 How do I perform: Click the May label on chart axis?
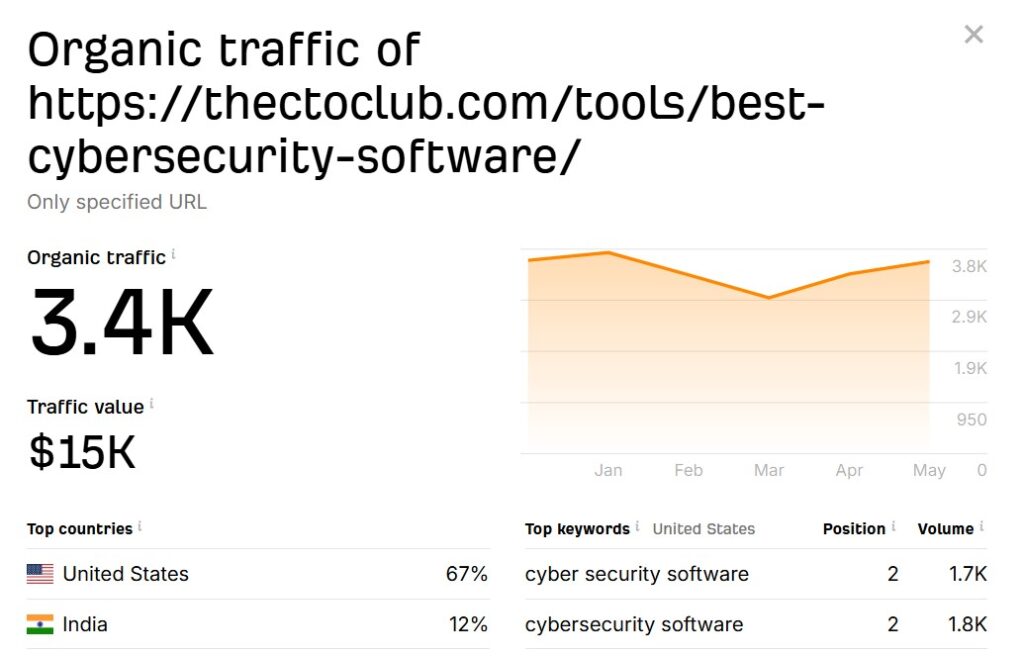point(929,470)
